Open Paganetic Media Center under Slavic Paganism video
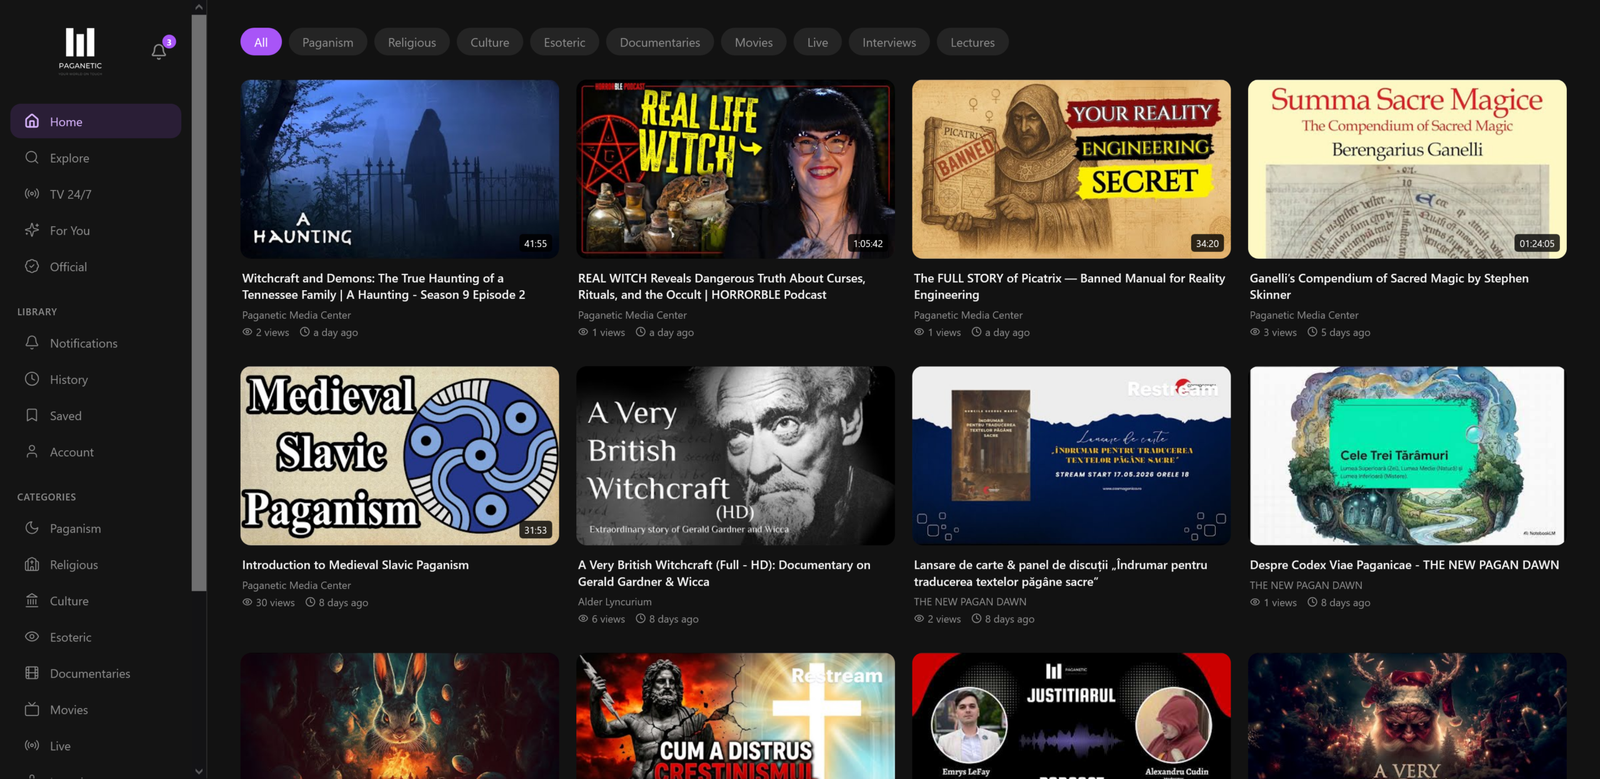This screenshot has height=779, width=1600. click(x=296, y=585)
